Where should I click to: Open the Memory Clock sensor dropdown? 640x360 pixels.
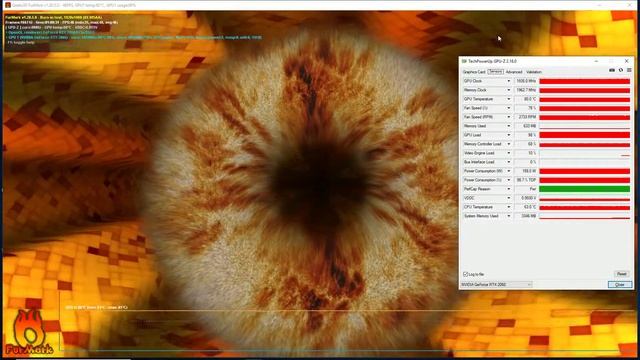(x=509, y=90)
